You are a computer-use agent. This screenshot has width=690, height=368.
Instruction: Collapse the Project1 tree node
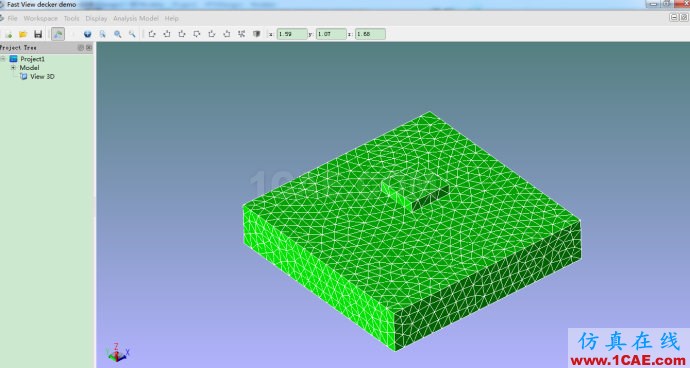(x=3, y=59)
